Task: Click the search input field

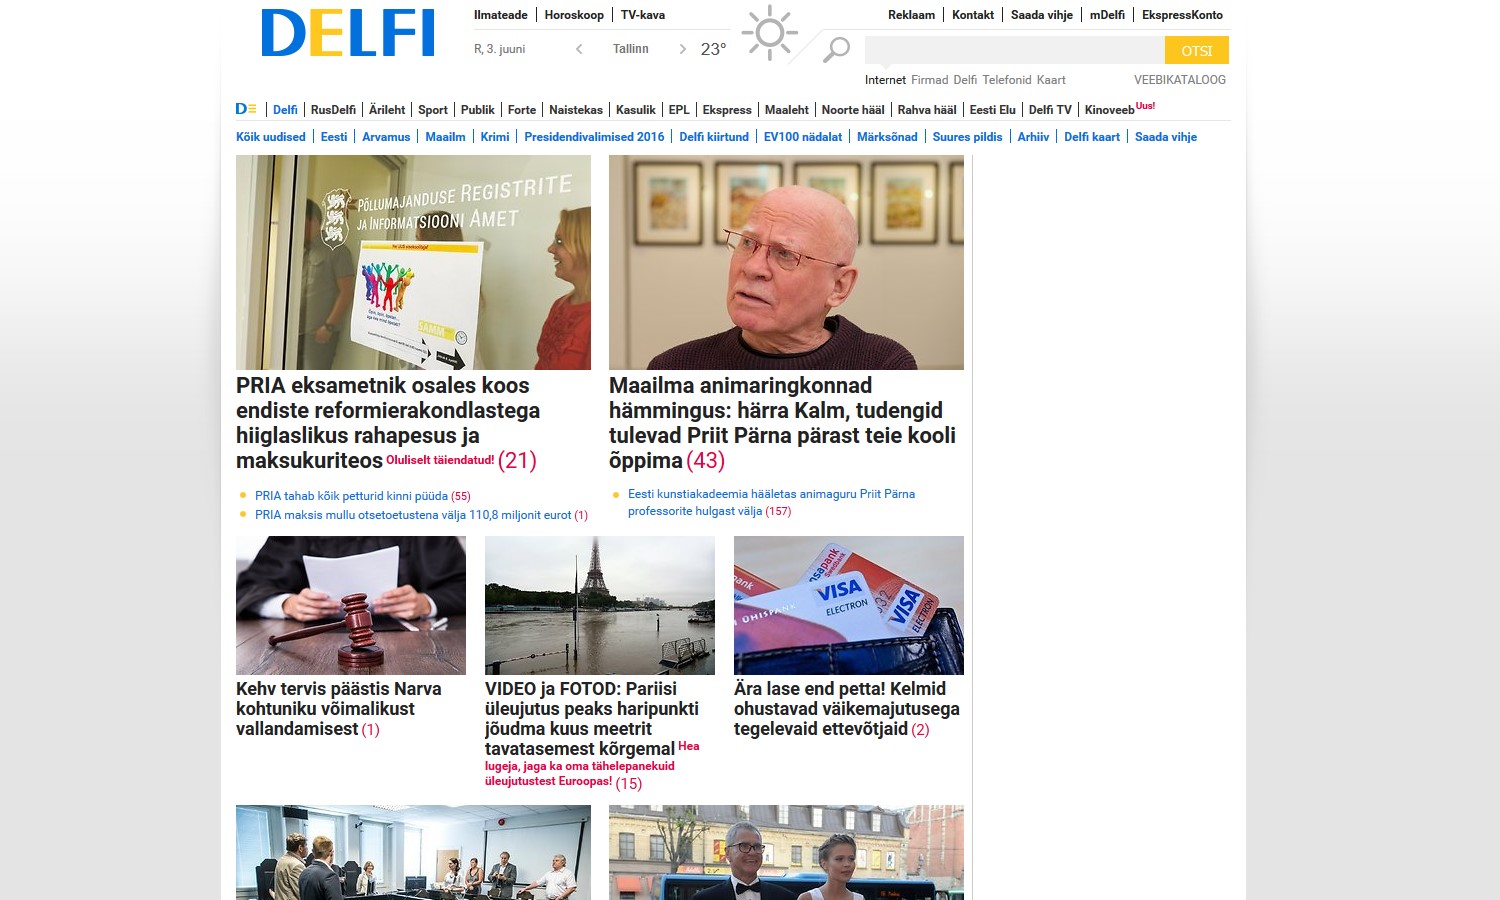Action: coord(1015,50)
